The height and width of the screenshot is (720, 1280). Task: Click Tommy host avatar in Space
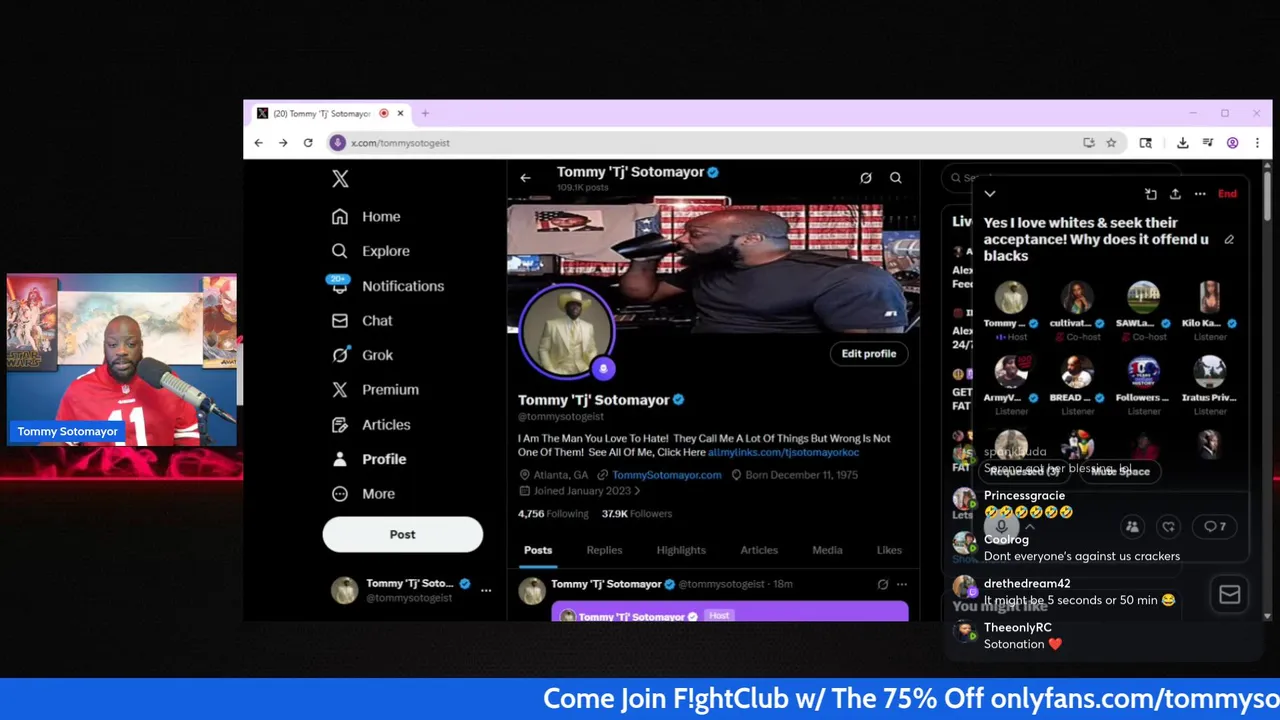pos(1011,298)
